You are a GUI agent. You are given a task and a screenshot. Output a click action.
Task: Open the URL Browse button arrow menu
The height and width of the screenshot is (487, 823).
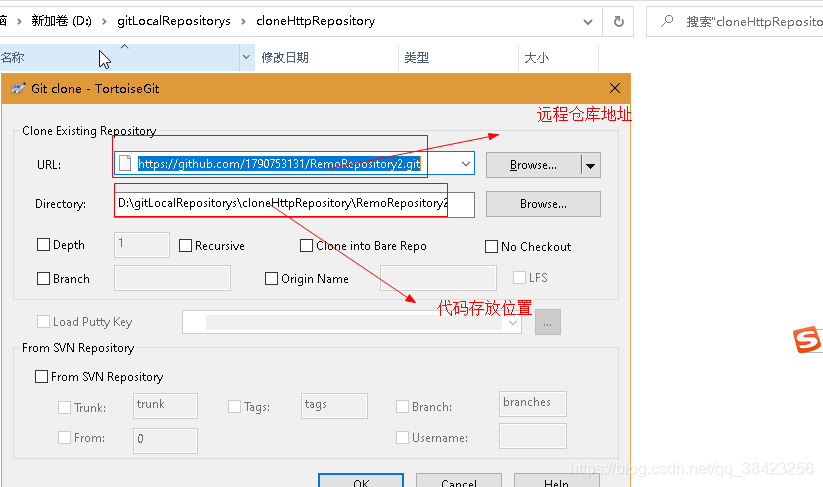(590, 166)
